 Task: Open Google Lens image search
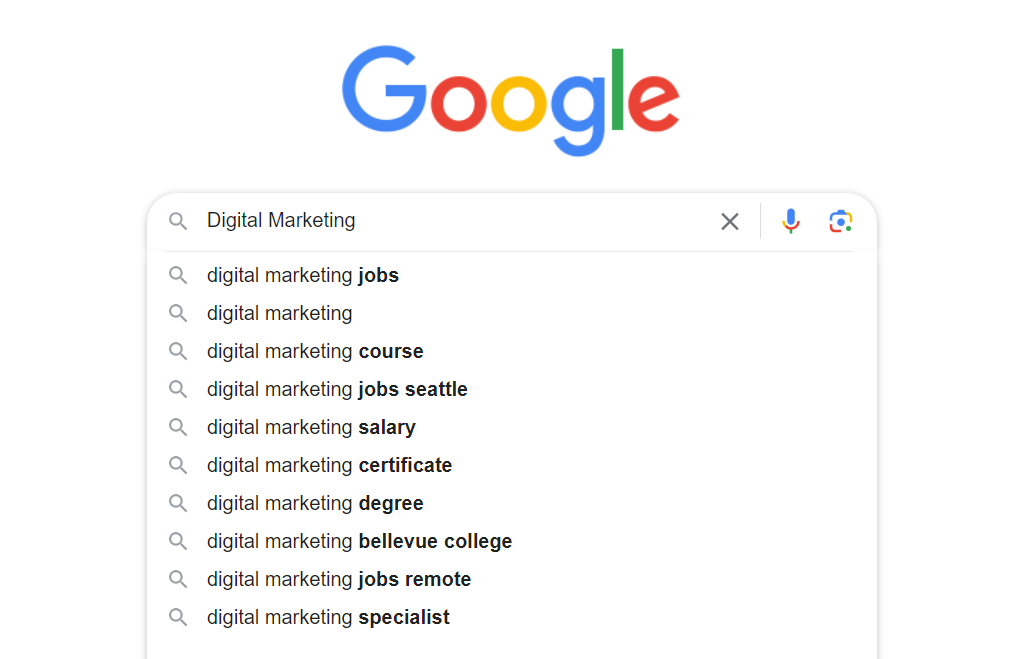click(841, 221)
